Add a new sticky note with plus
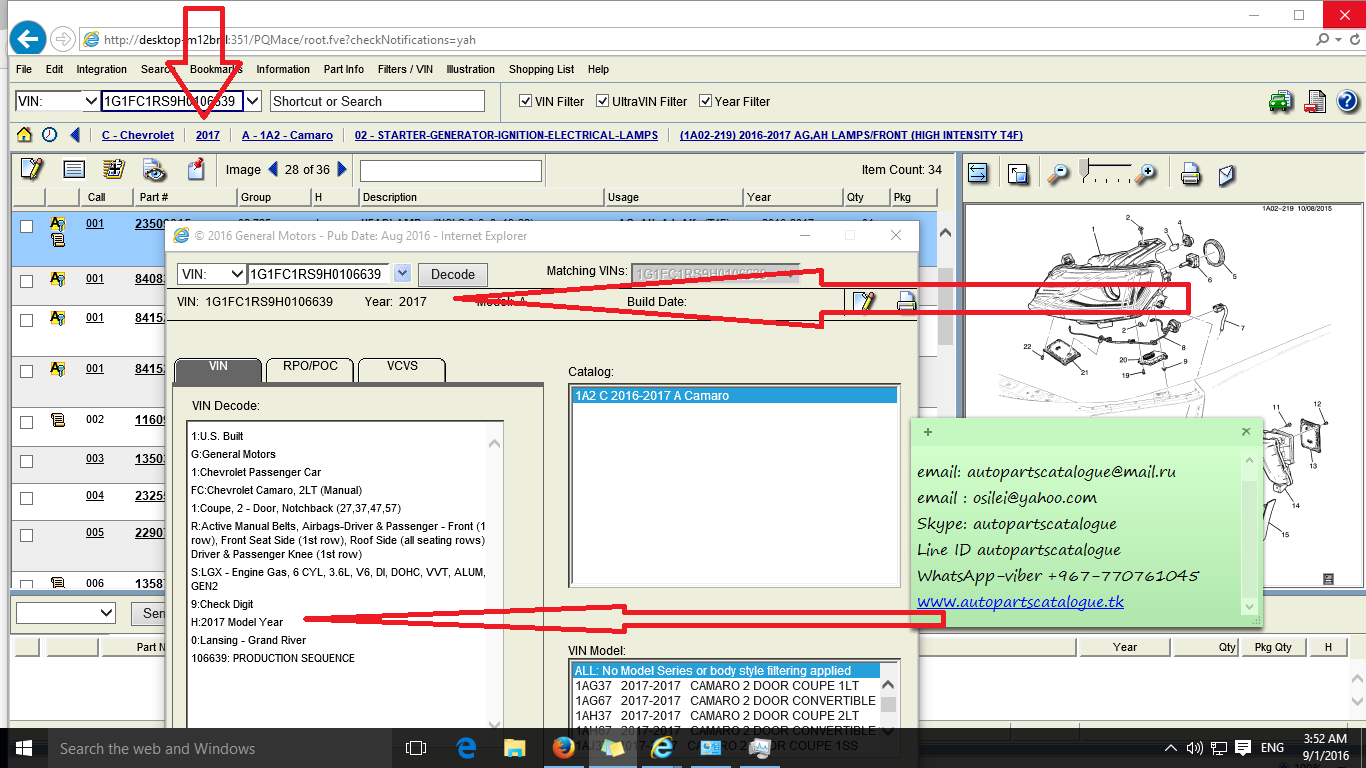1366x768 pixels. 928,432
